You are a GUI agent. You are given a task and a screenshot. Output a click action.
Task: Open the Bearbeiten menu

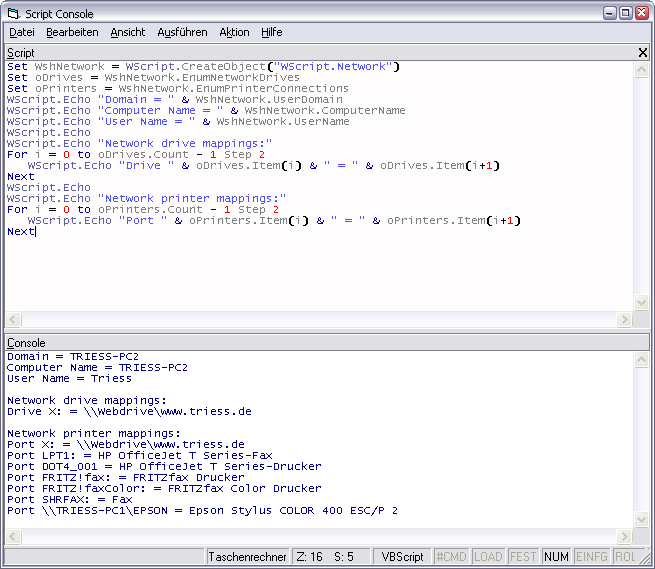point(72,32)
